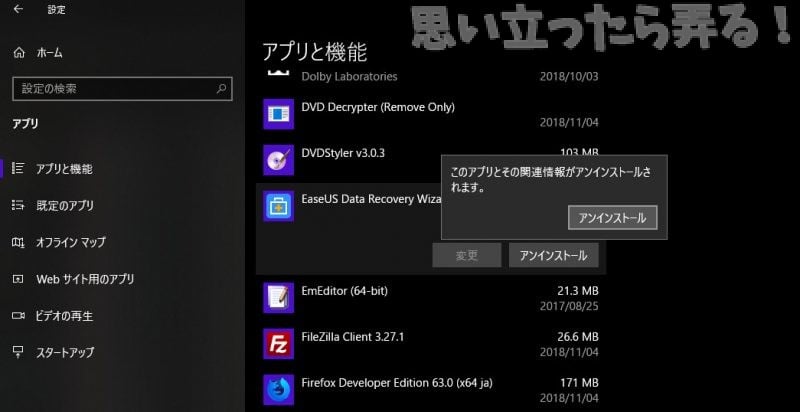Confirm アンインストール in the popup
800x412 pixels.
(x=612, y=218)
